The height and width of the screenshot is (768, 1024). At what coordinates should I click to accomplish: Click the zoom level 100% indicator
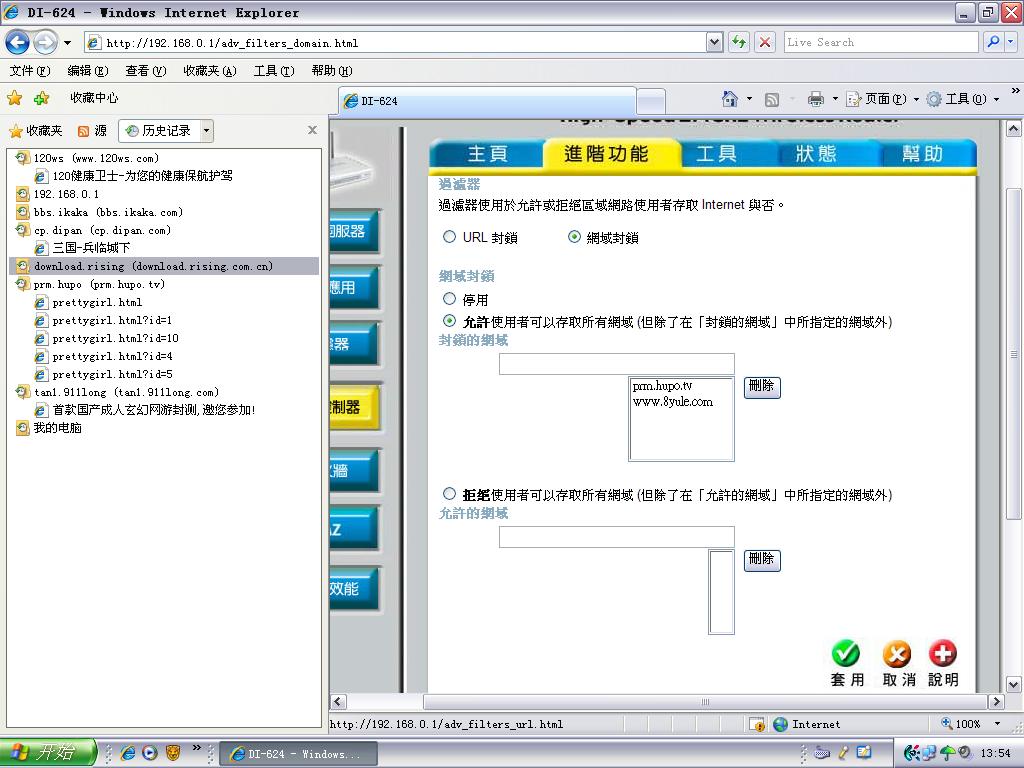[961, 724]
